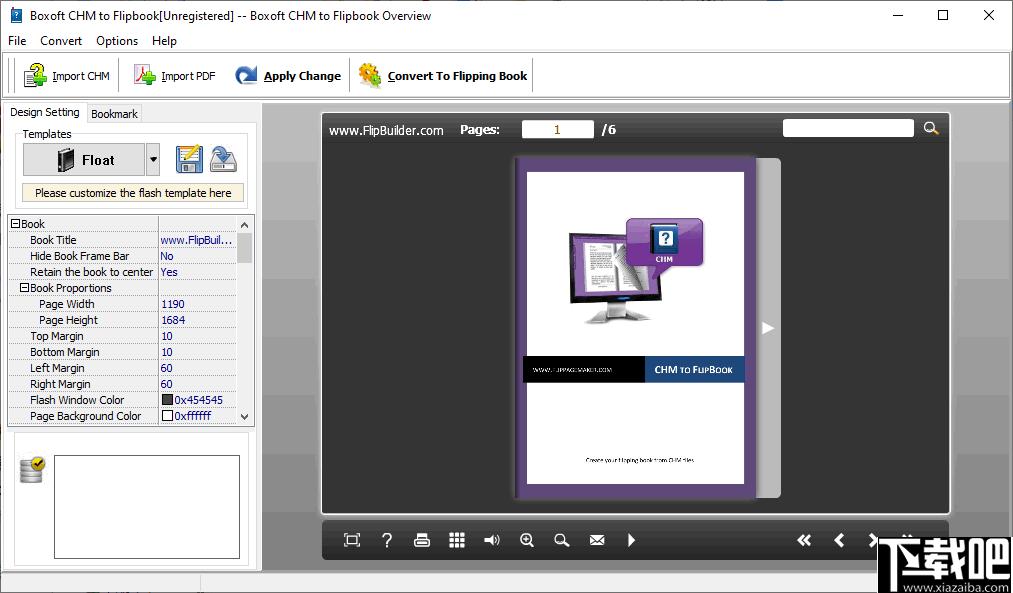Click the book cover page thumbnail
1013x593 pixels.
click(x=635, y=328)
